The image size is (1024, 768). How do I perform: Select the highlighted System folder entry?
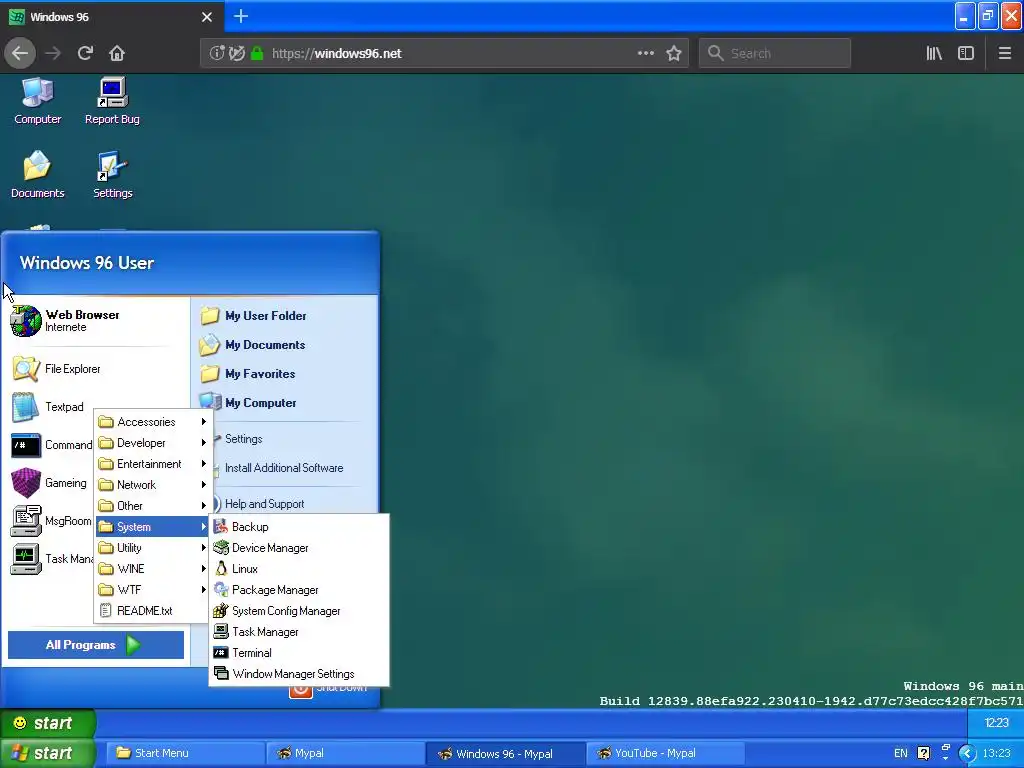pyautogui.click(x=152, y=527)
